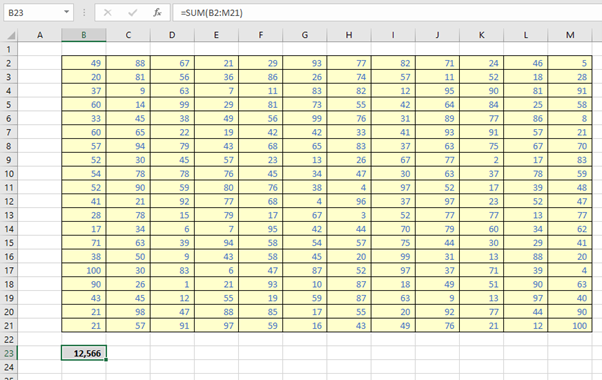Click cell K9 containing 2
Screen dimensions: 602x380
coord(482,160)
